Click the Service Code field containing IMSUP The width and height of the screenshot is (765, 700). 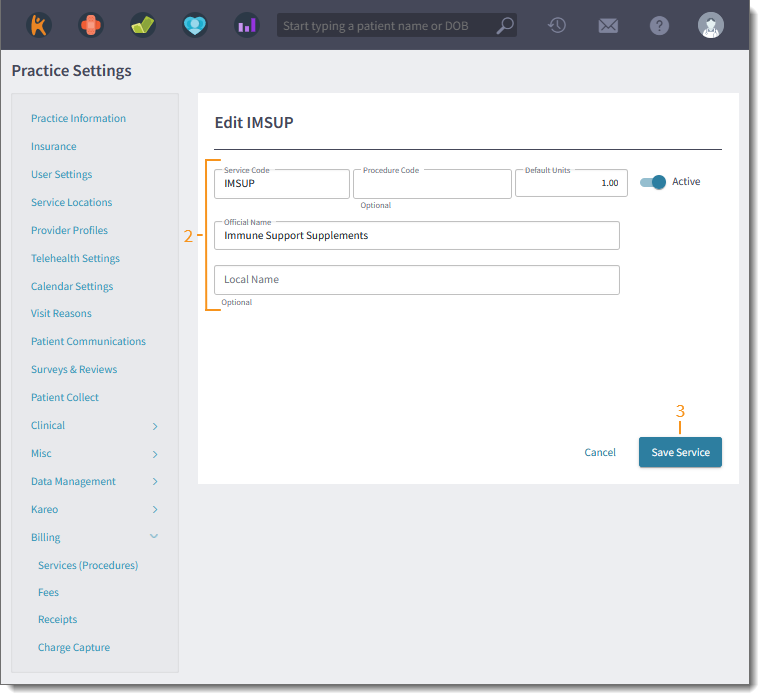coord(282,184)
